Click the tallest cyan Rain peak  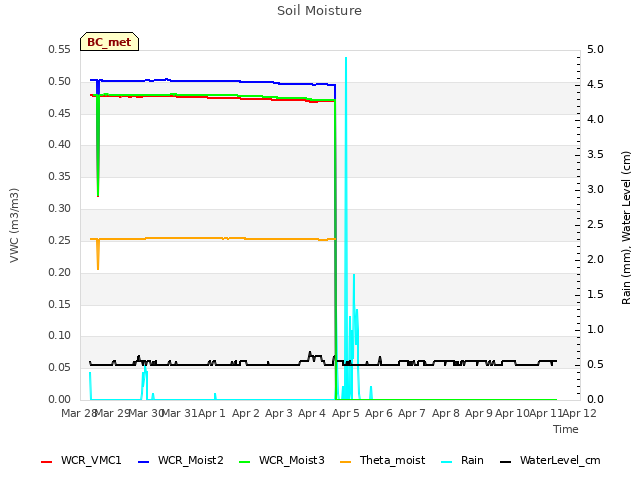point(346,58)
